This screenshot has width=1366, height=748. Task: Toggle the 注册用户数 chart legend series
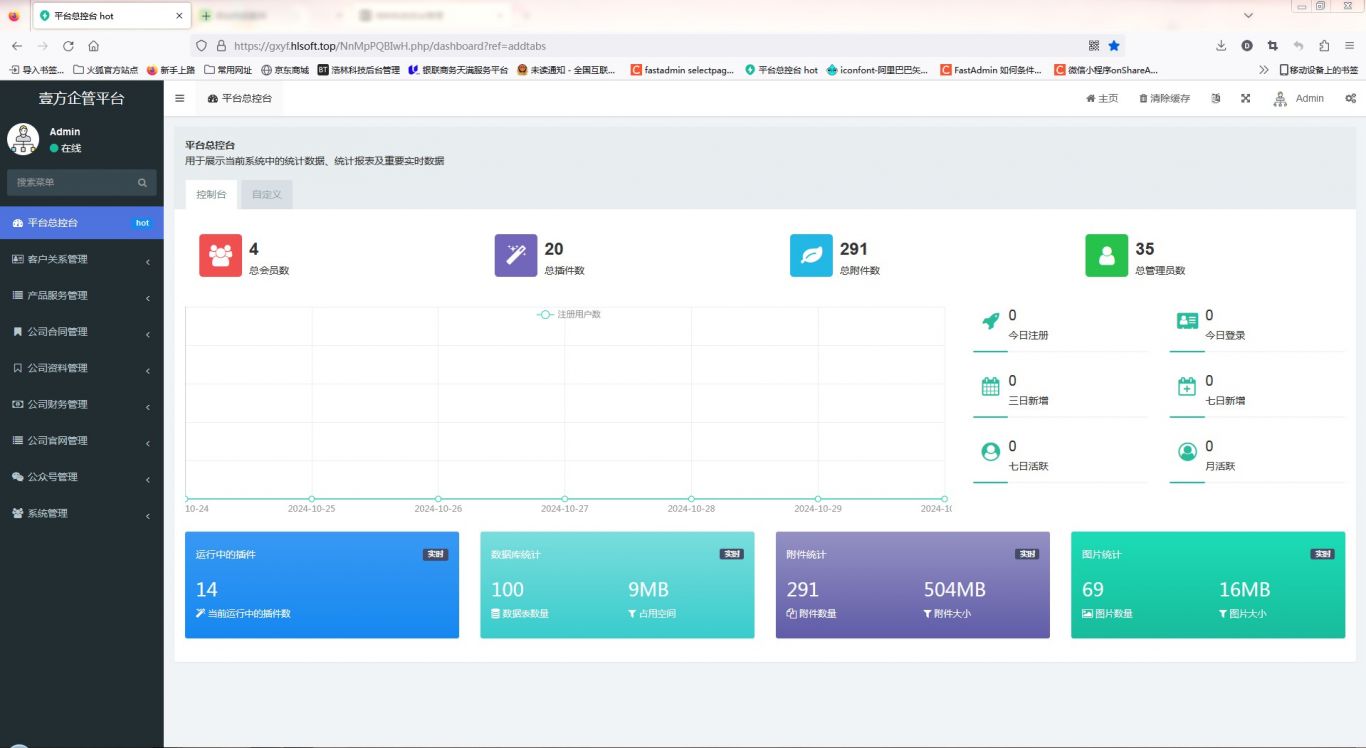(569, 314)
